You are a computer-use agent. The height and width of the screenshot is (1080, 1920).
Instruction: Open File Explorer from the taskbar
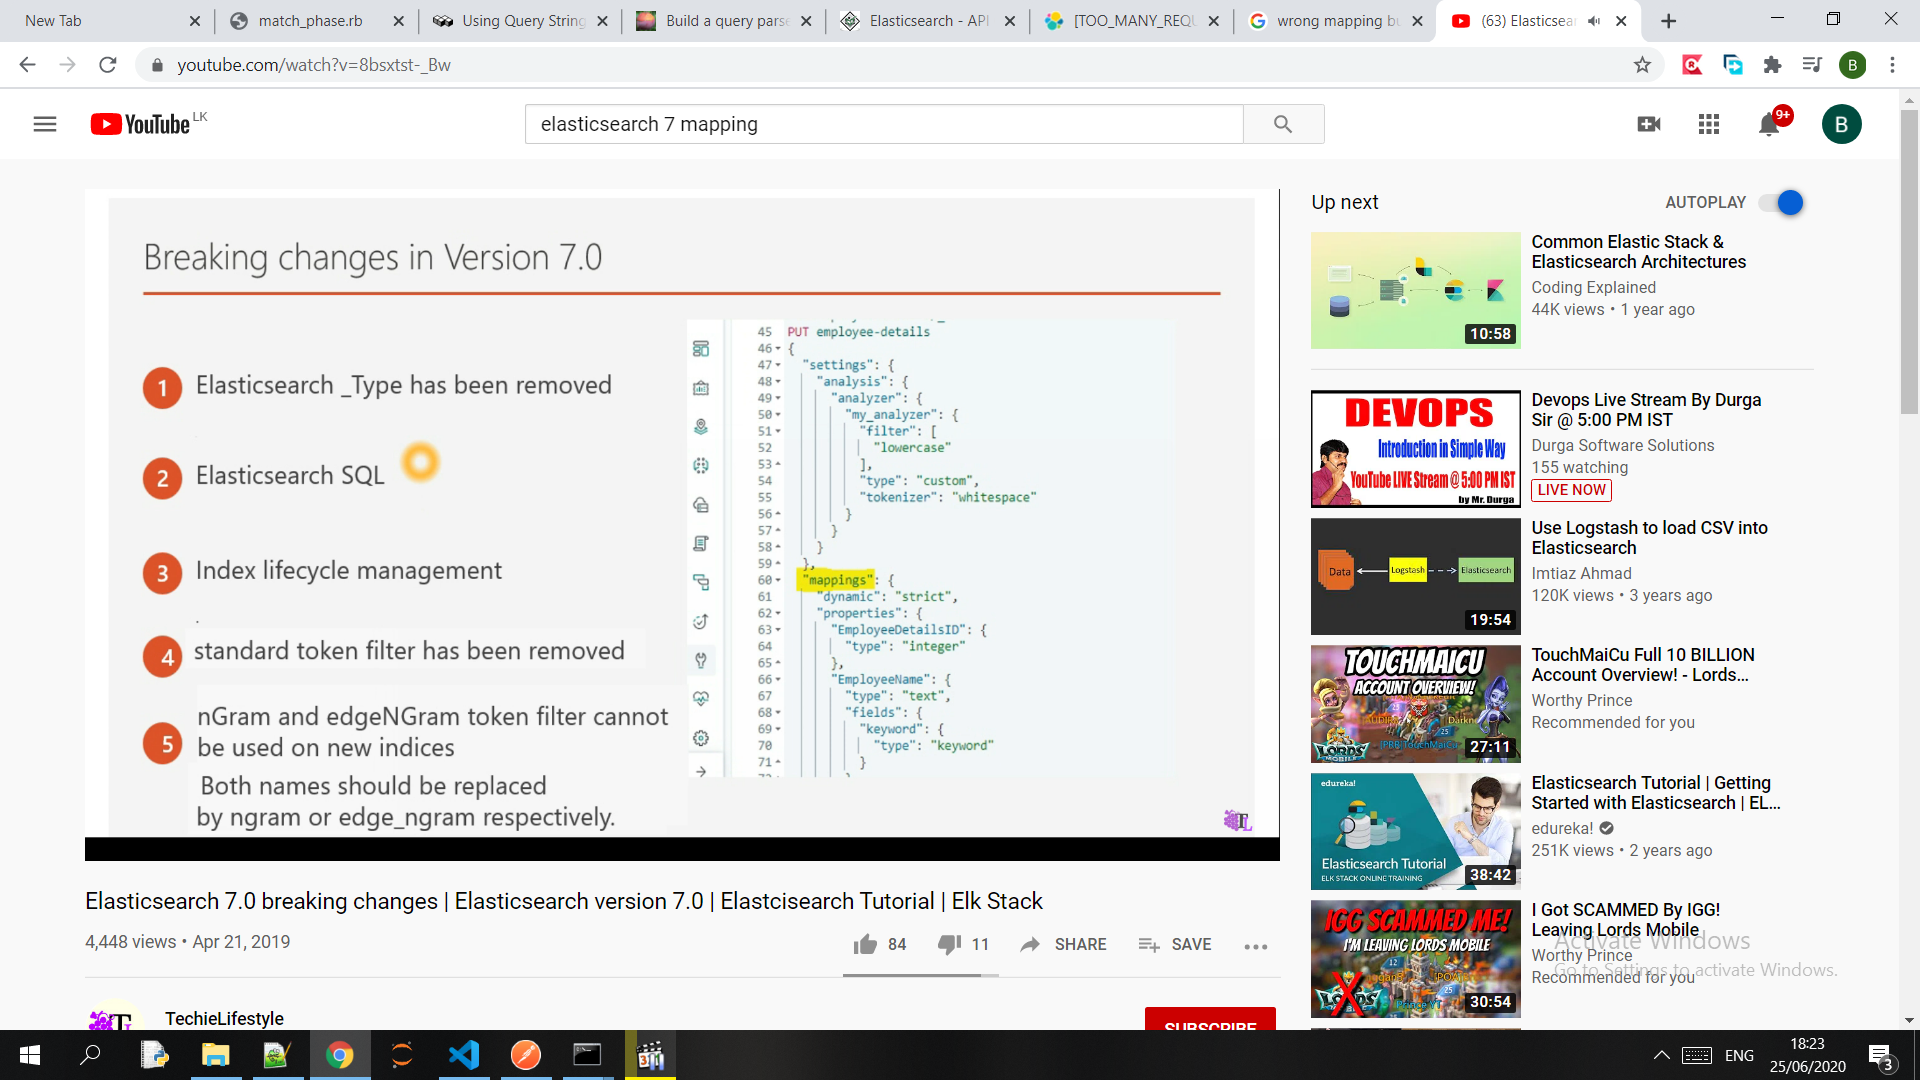[x=216, y=1055]
